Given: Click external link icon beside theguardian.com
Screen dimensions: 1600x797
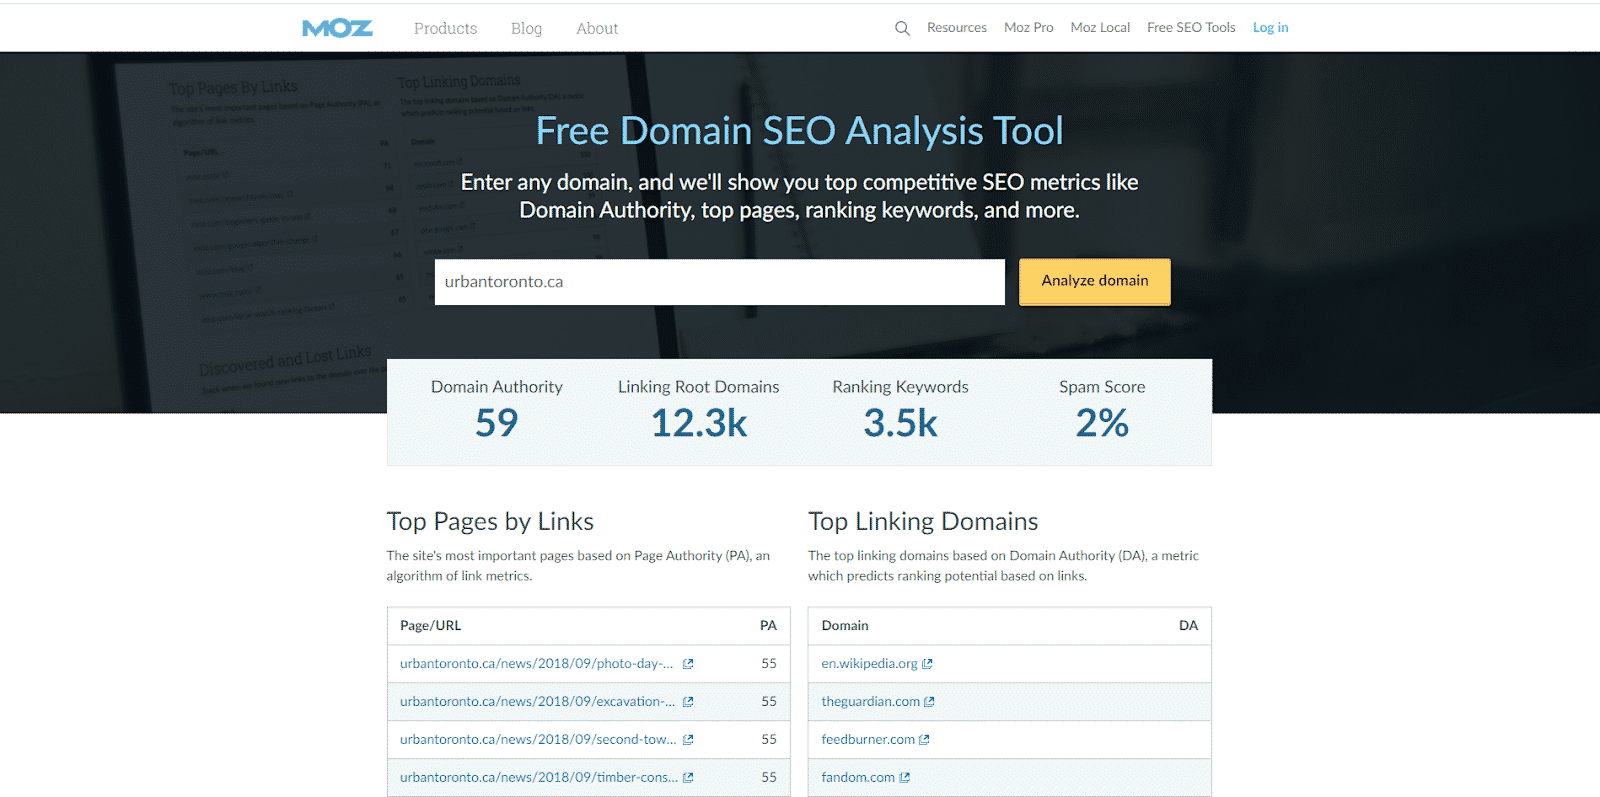Looking at the screenshot, I should (929, 702).
